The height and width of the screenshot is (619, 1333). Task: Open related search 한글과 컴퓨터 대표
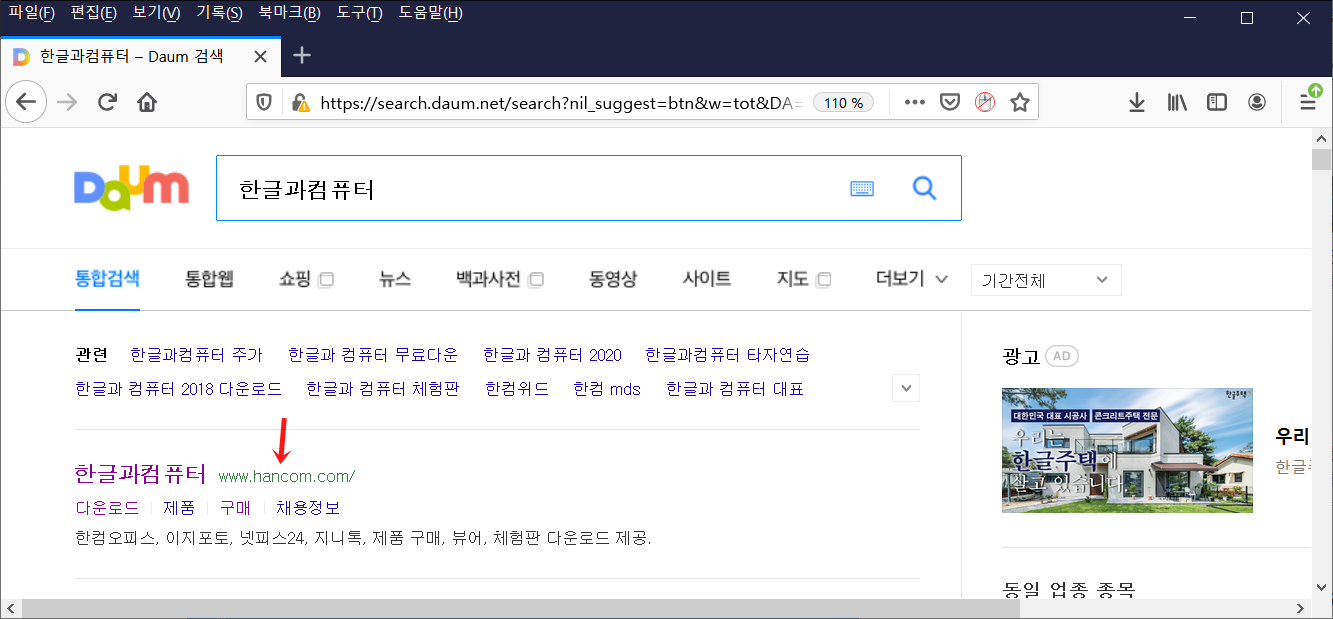[x=735, y=388]
